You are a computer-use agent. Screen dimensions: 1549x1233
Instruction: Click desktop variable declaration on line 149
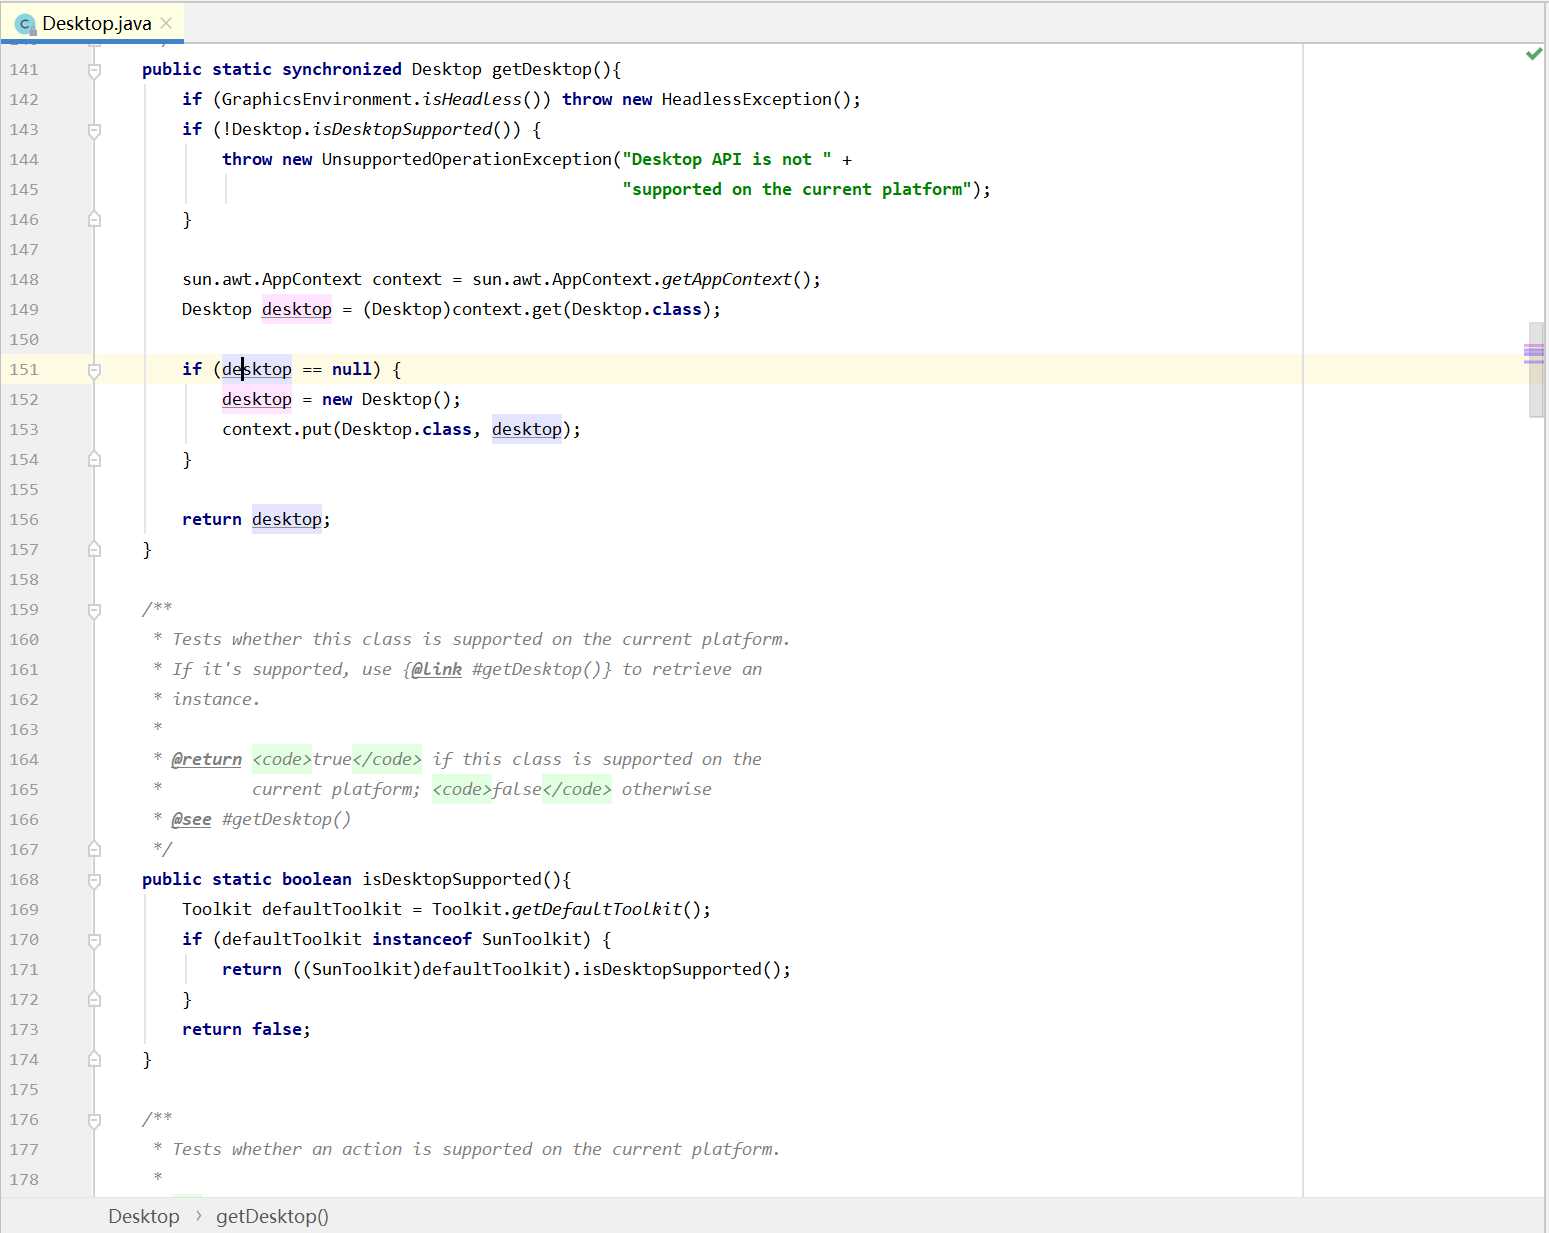pyautogui.click(x=297, y=309)
